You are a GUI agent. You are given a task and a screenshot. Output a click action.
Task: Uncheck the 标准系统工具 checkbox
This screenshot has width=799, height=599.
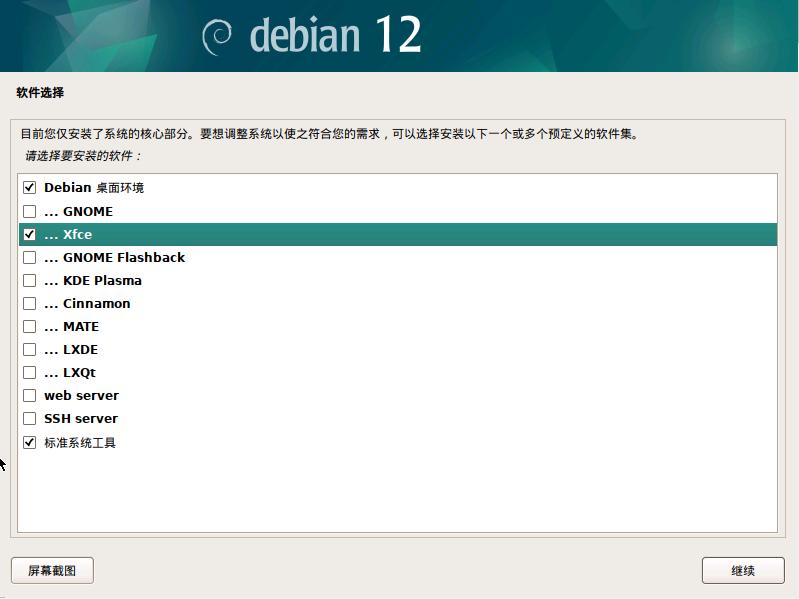(30, 442)
